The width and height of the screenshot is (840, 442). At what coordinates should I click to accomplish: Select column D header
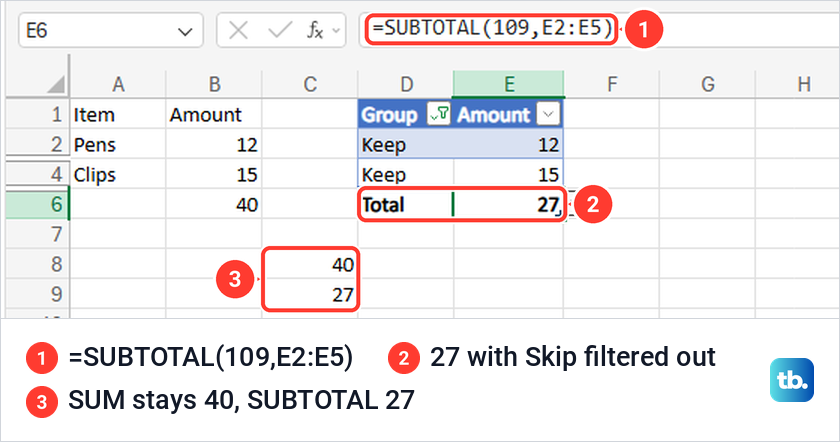[x=406, y=84]
